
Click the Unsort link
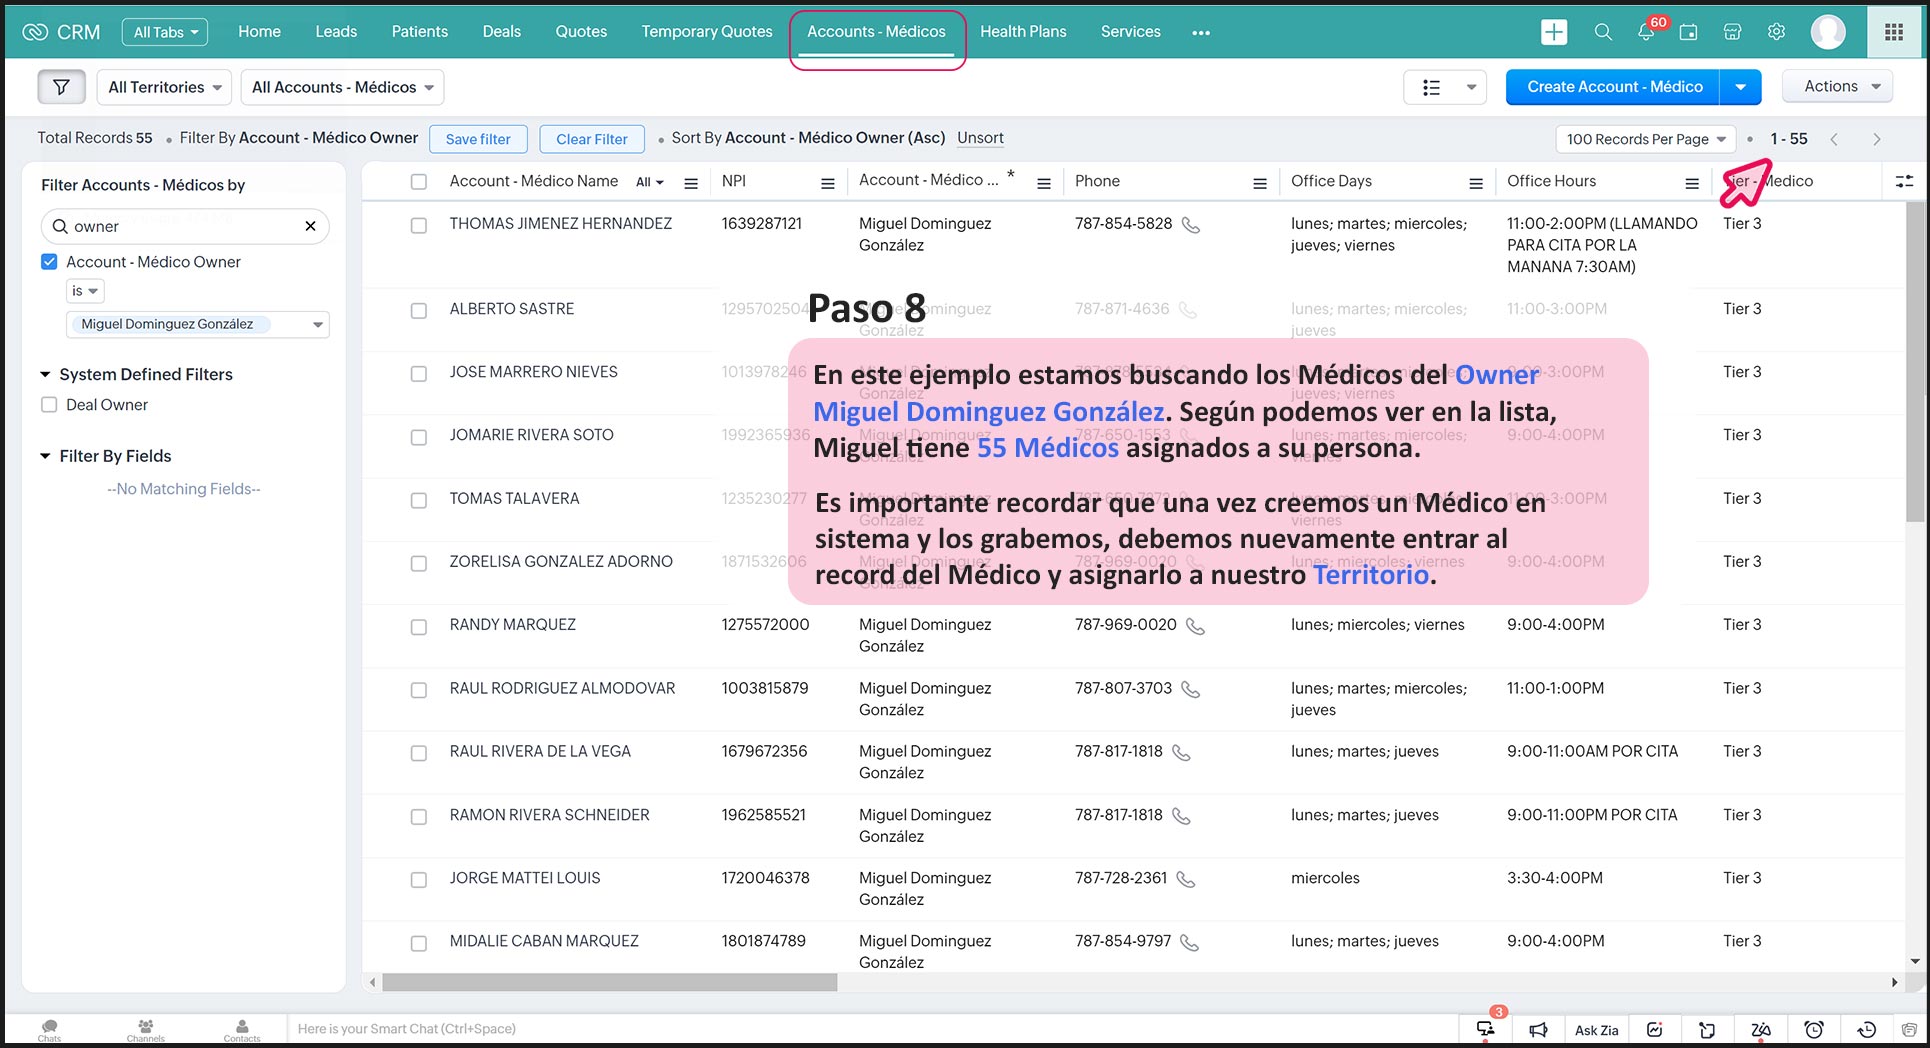(980, 138)
